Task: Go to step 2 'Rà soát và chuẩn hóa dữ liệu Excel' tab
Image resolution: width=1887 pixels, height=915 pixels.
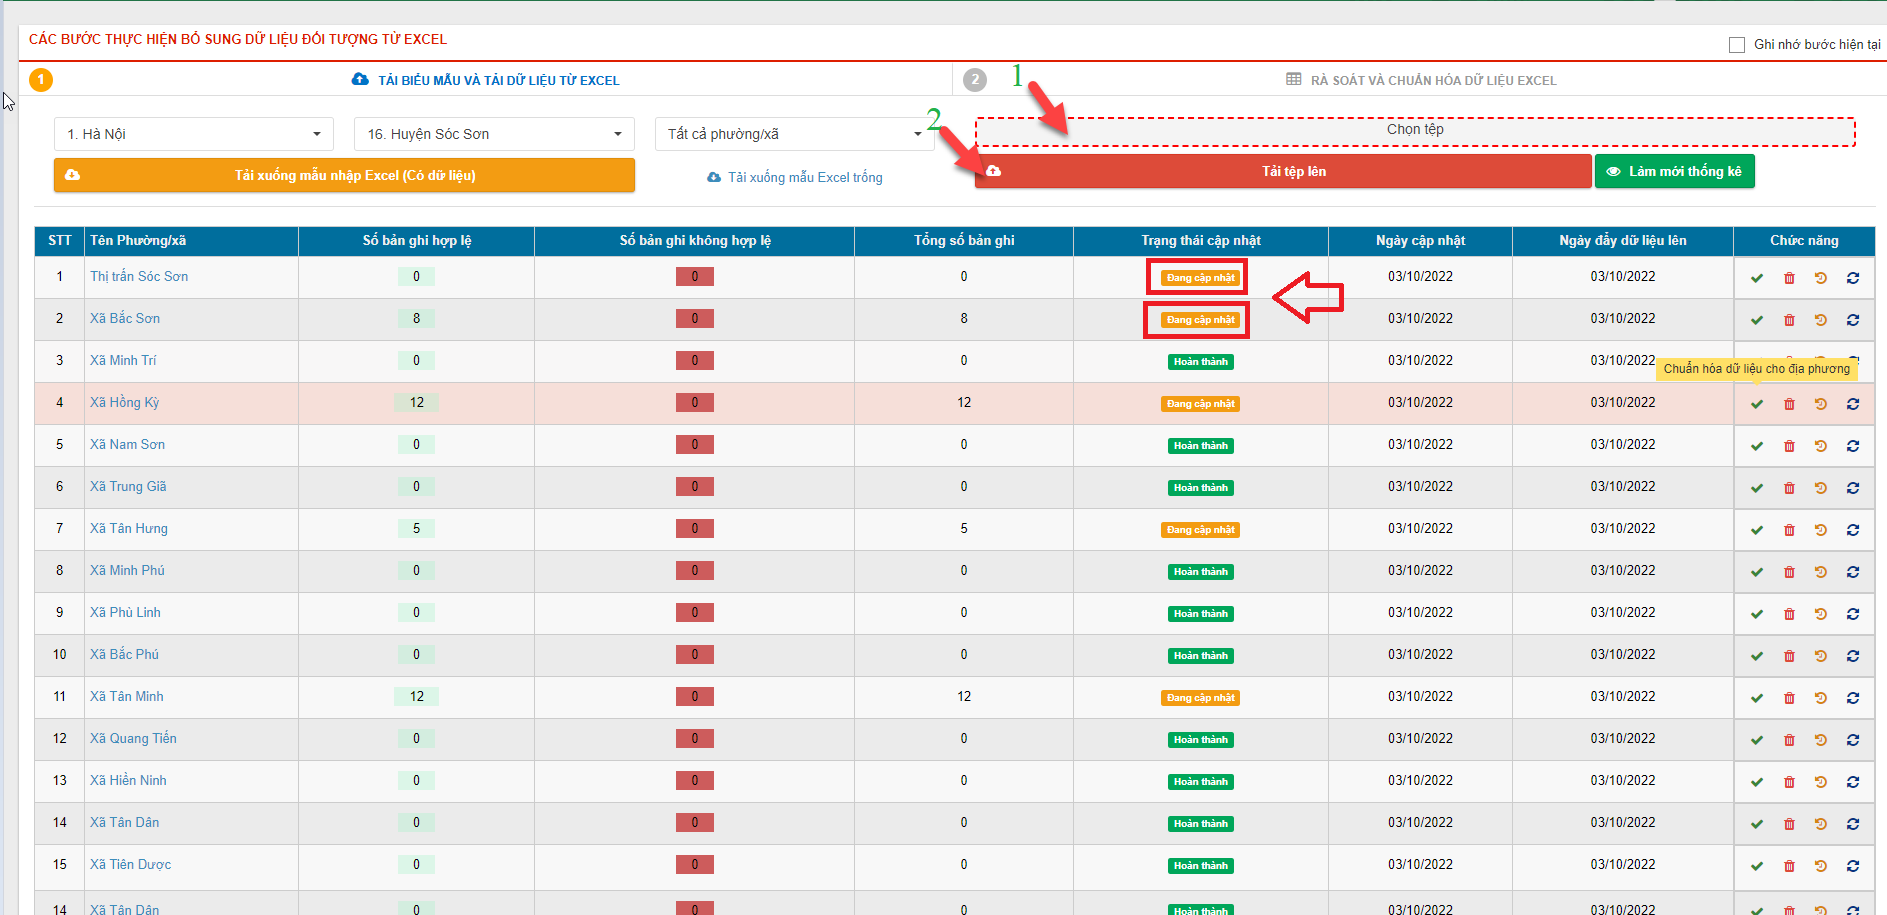Action: [1421, 80]
